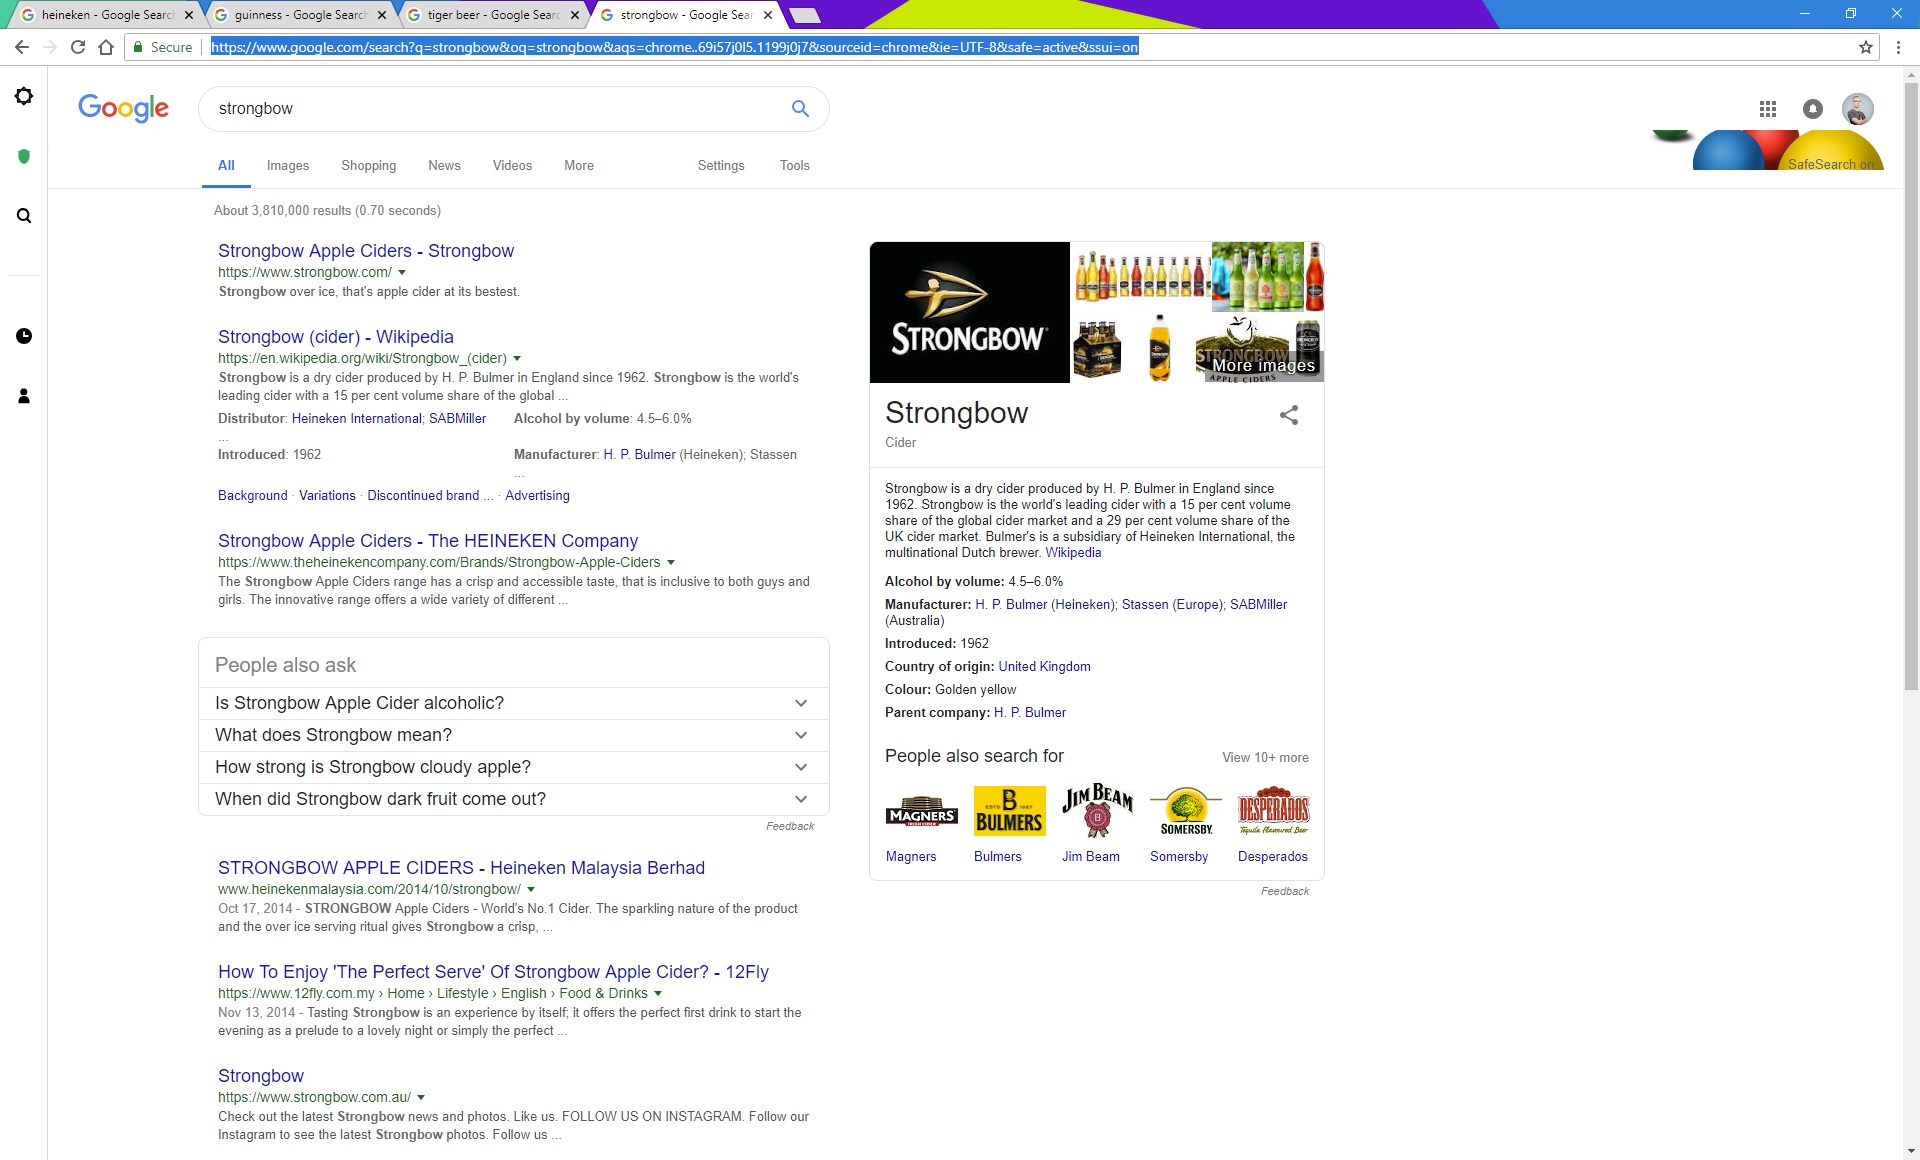This screenshot has width=1920, height=1160.
Task: Open search Tools
Action: [795, 165]
